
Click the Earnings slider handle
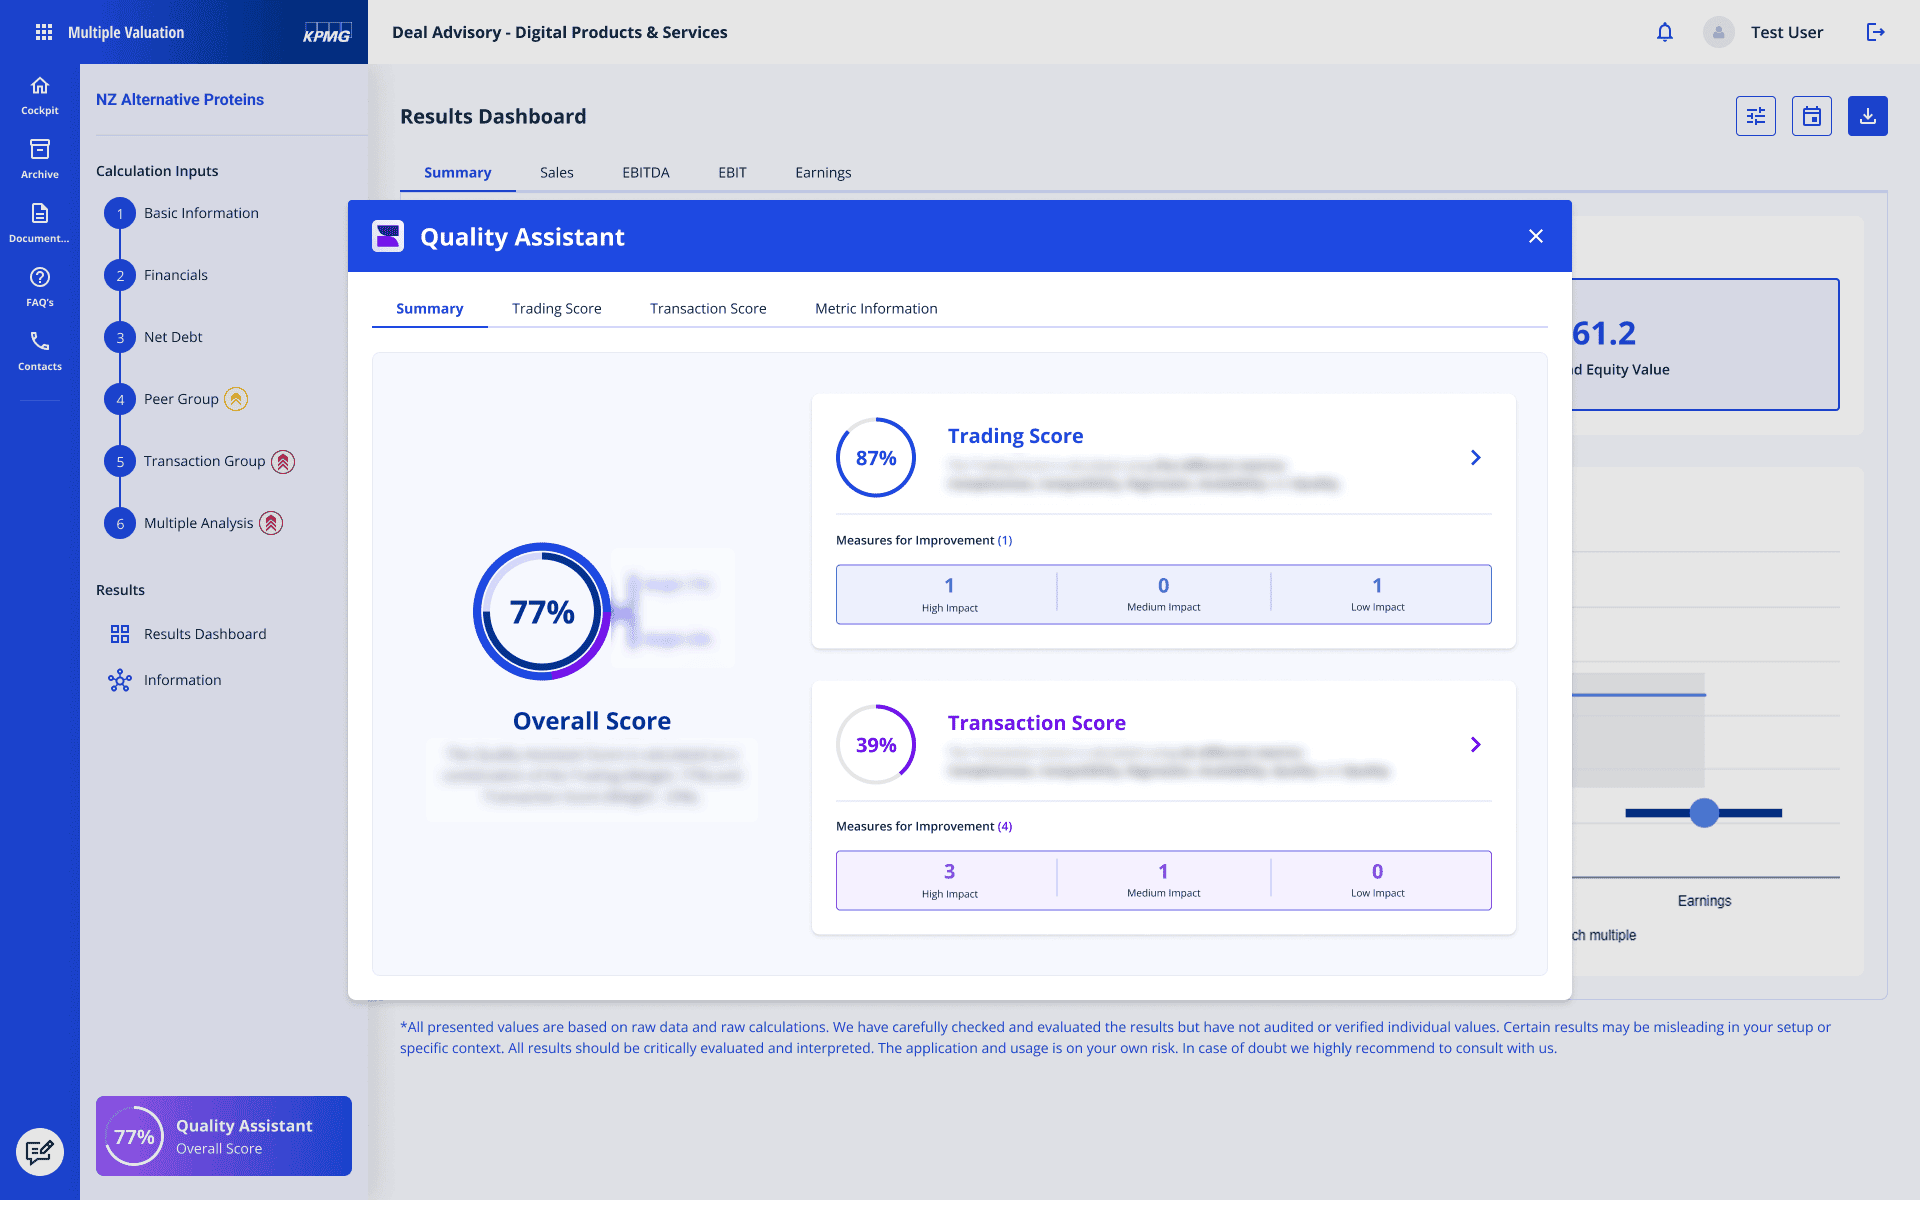[1704, 813]
